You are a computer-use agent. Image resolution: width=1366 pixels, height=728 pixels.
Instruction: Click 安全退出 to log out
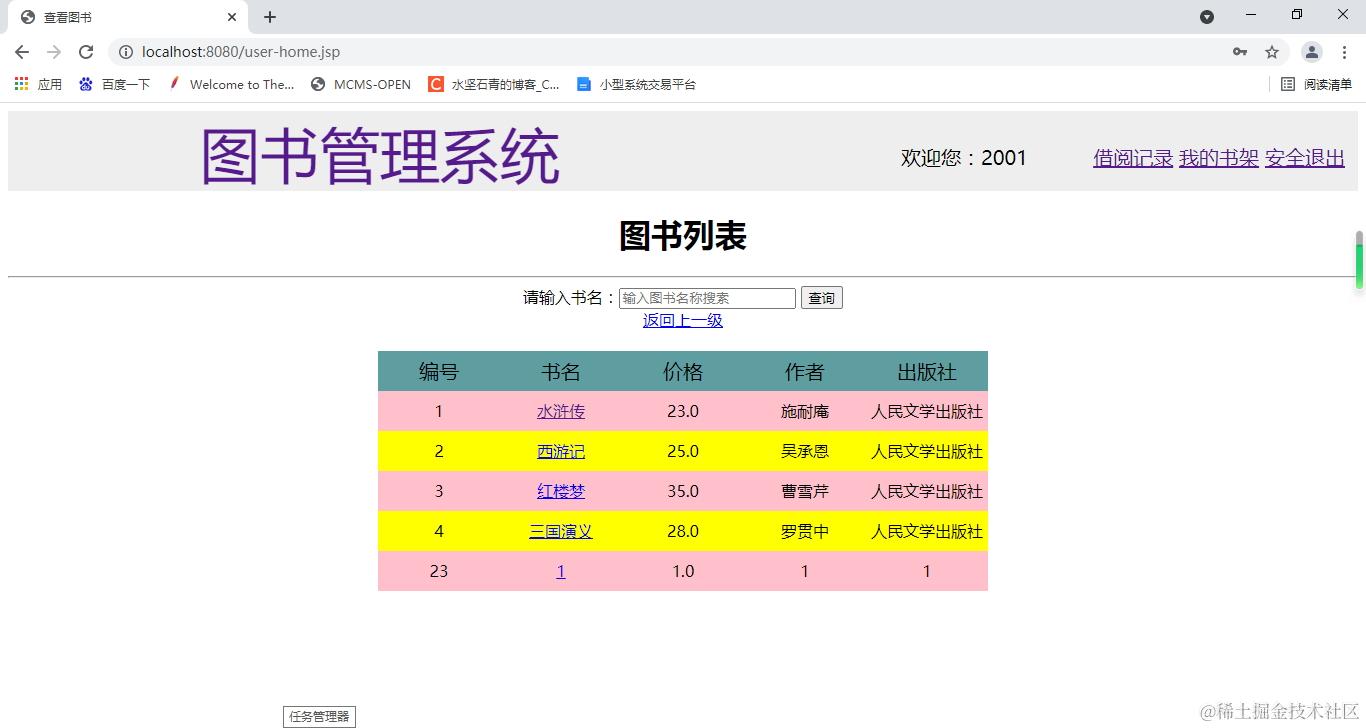click(1303, 158)
